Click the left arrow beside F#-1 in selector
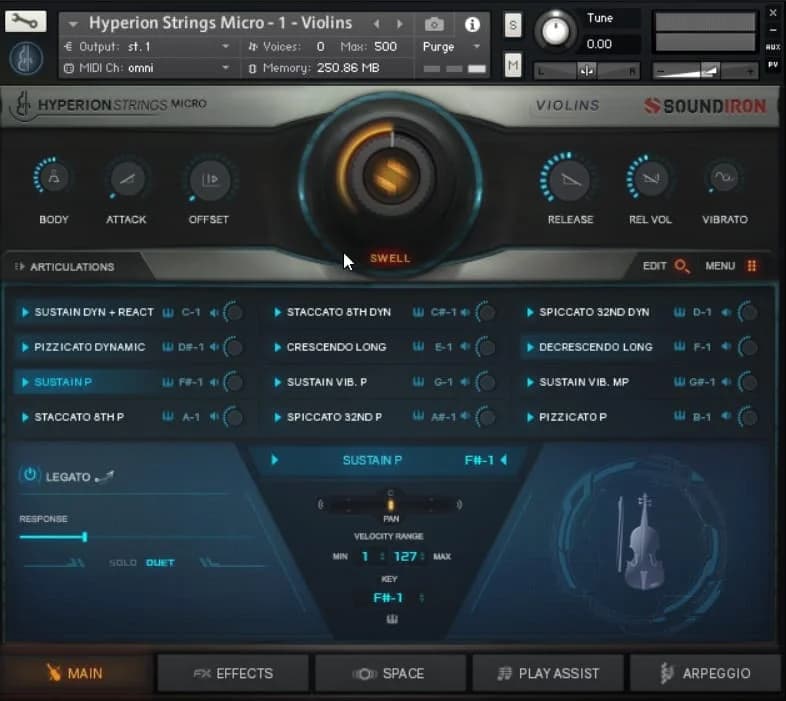 [x=504, y=460]
